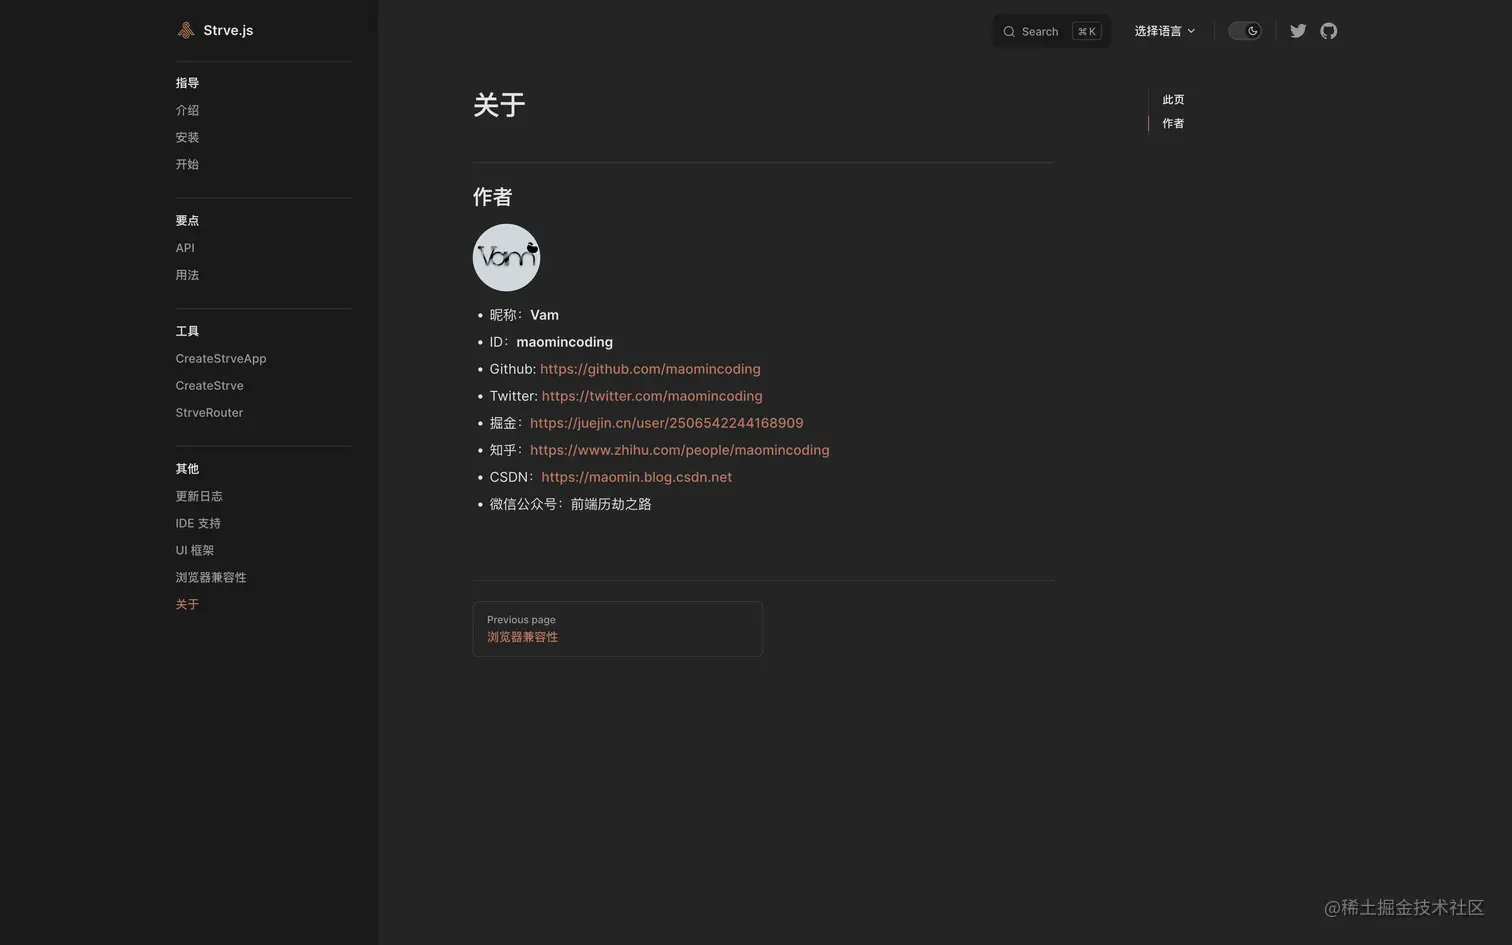This screenshot has height=945, width=1512.
Task: Click the 关于 page title
Action: (x=499, y=105)
